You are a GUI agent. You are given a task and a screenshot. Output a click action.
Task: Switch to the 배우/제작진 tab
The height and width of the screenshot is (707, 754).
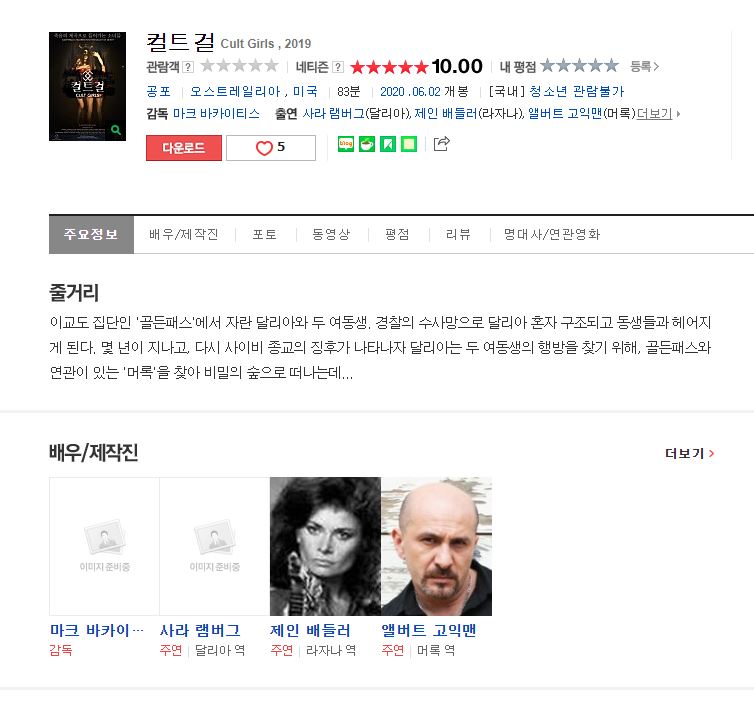click(184, 234)
